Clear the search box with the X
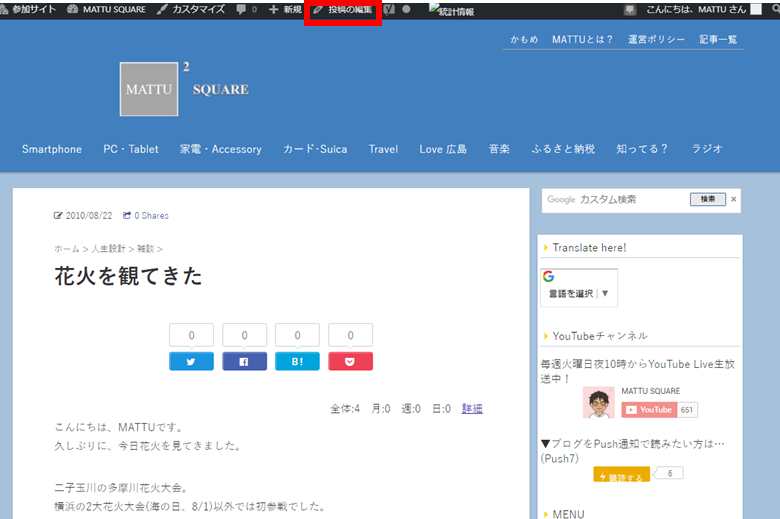The height and width of the screenshot is (519, 780). [733, 199]
